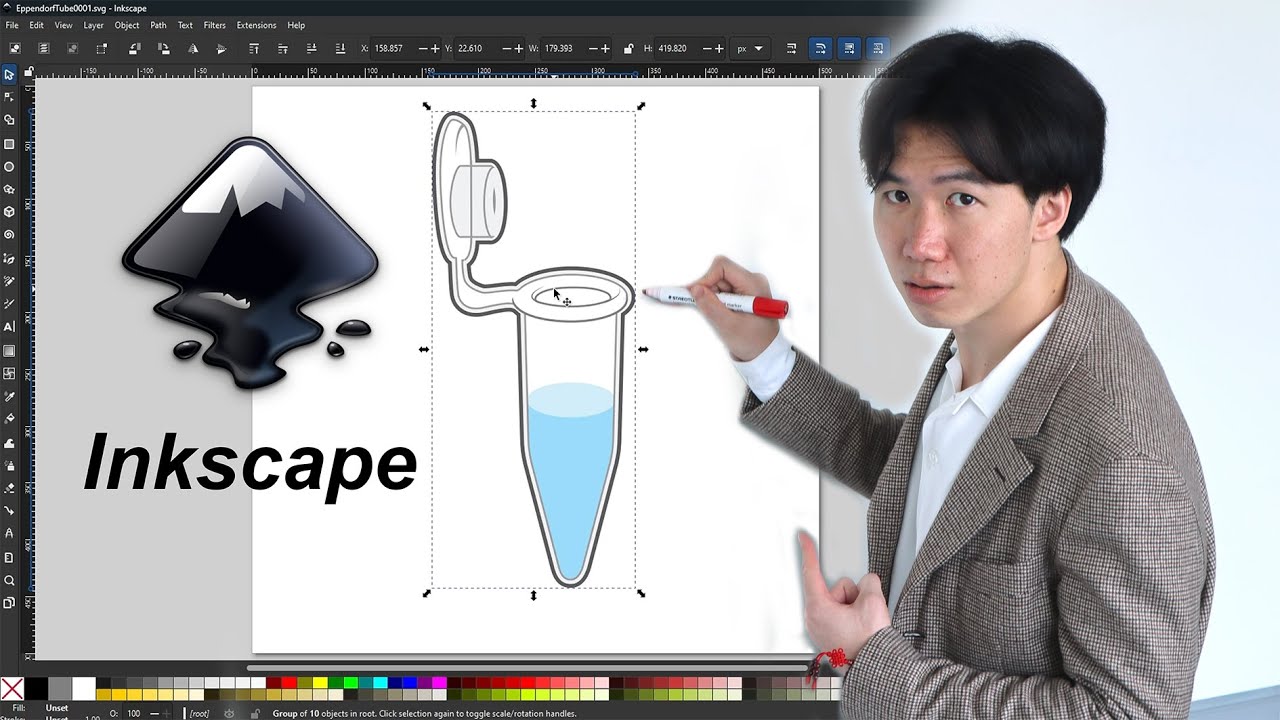The width and height of the screenshot is (1280, 720).
Task: Flip selection vertically
Action: [221, 48]
